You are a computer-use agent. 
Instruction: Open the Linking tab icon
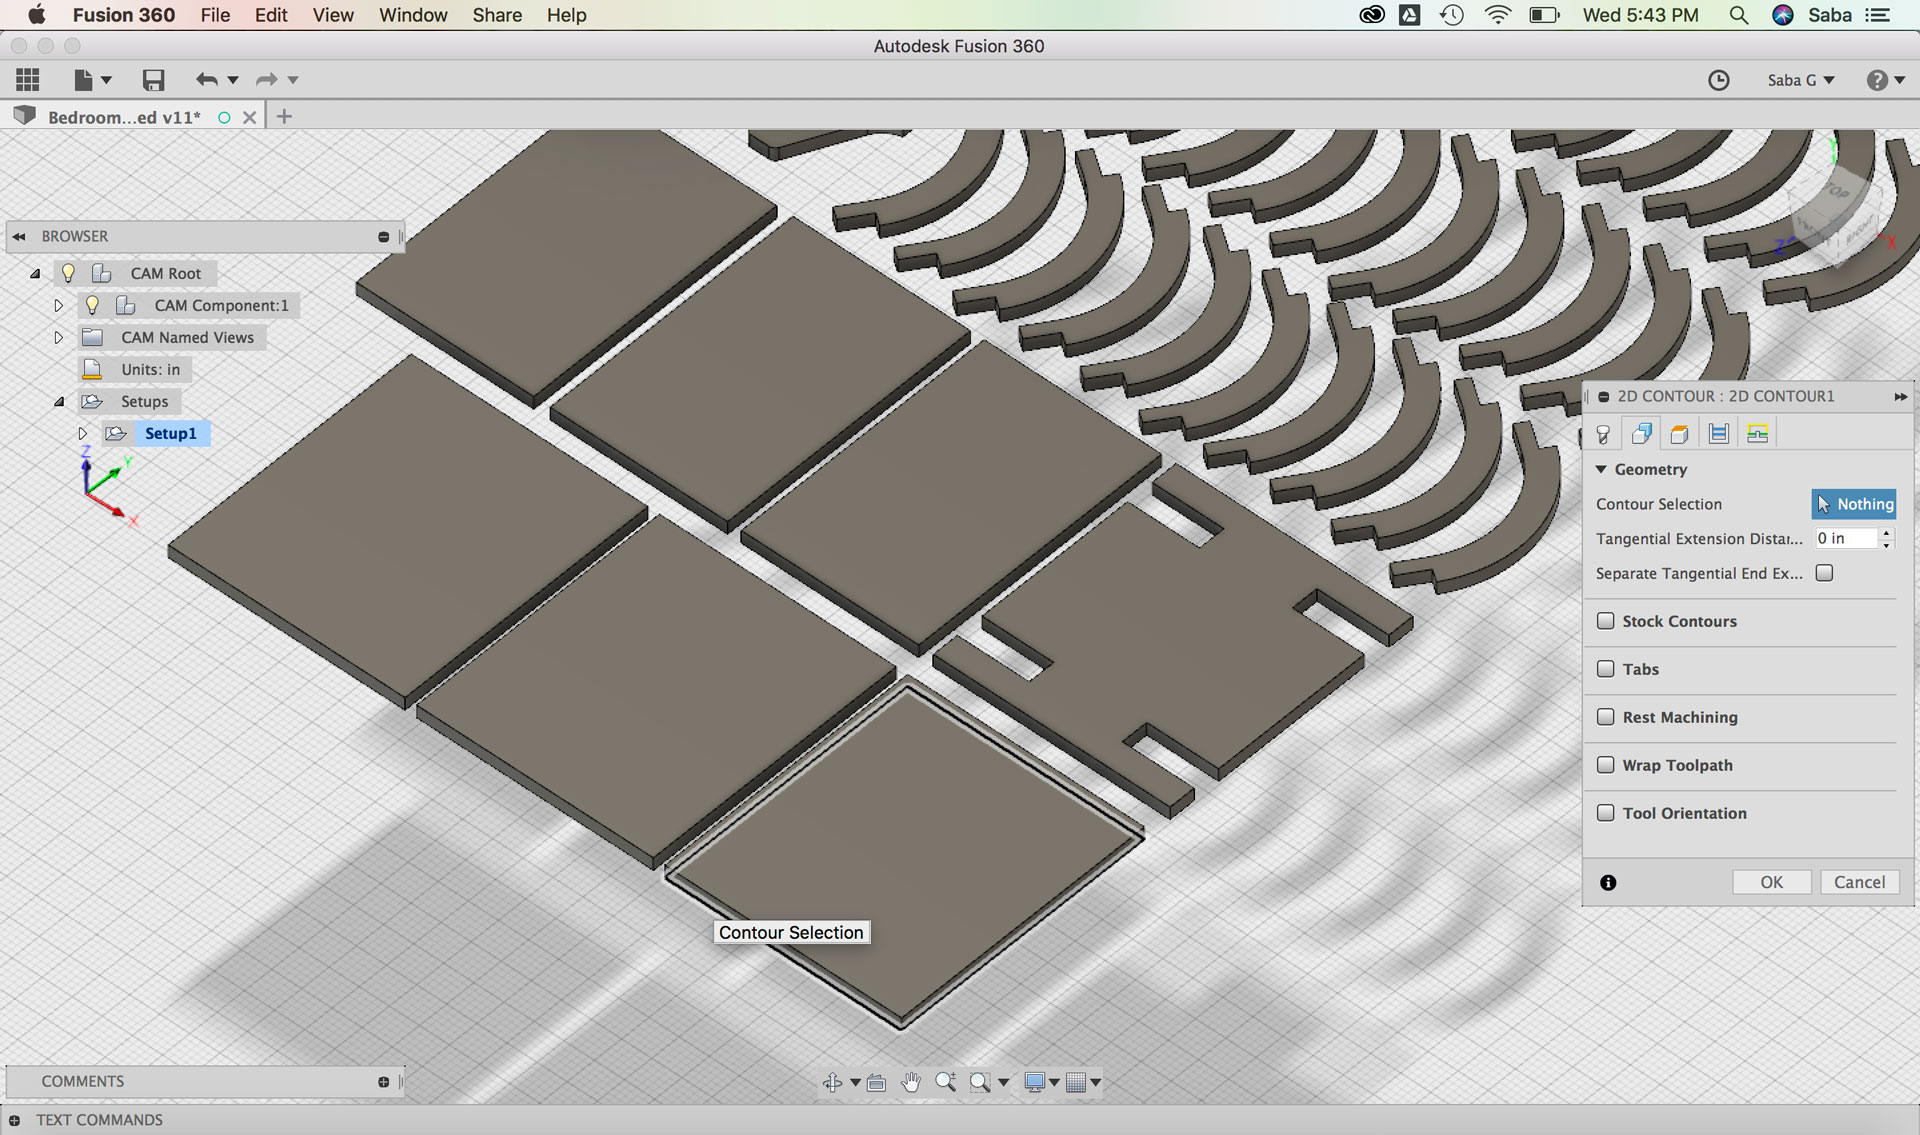point(1757,434)
